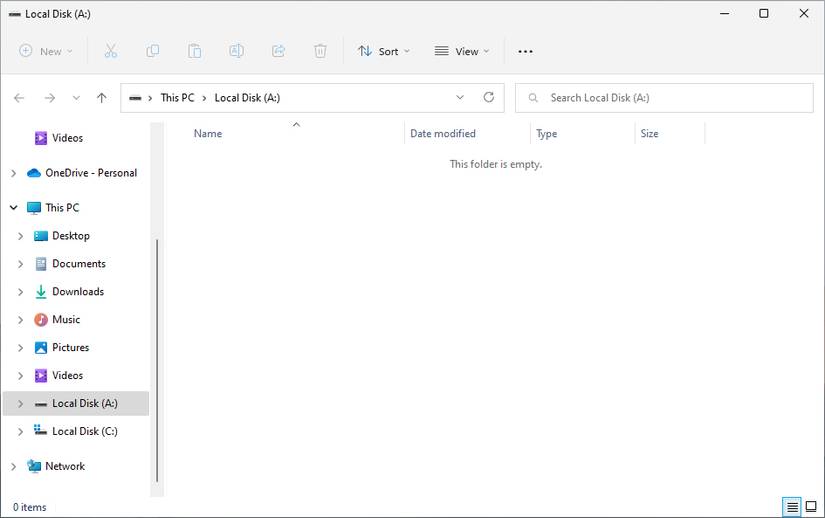Refresh the current folder view
Screen dimensions: 825x518
tap(489, 98)
